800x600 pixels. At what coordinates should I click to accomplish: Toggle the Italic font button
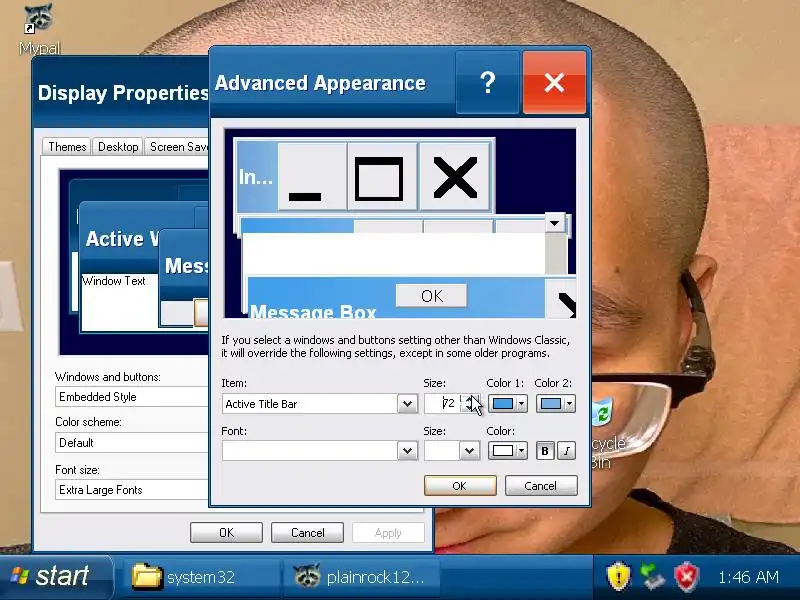(567, 451)
